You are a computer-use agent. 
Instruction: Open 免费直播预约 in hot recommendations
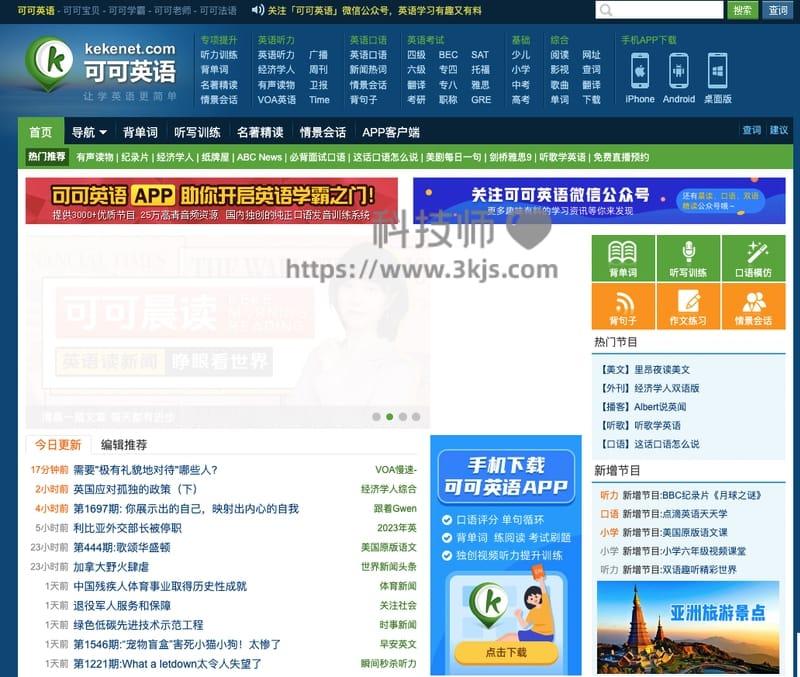pos(621,157)
